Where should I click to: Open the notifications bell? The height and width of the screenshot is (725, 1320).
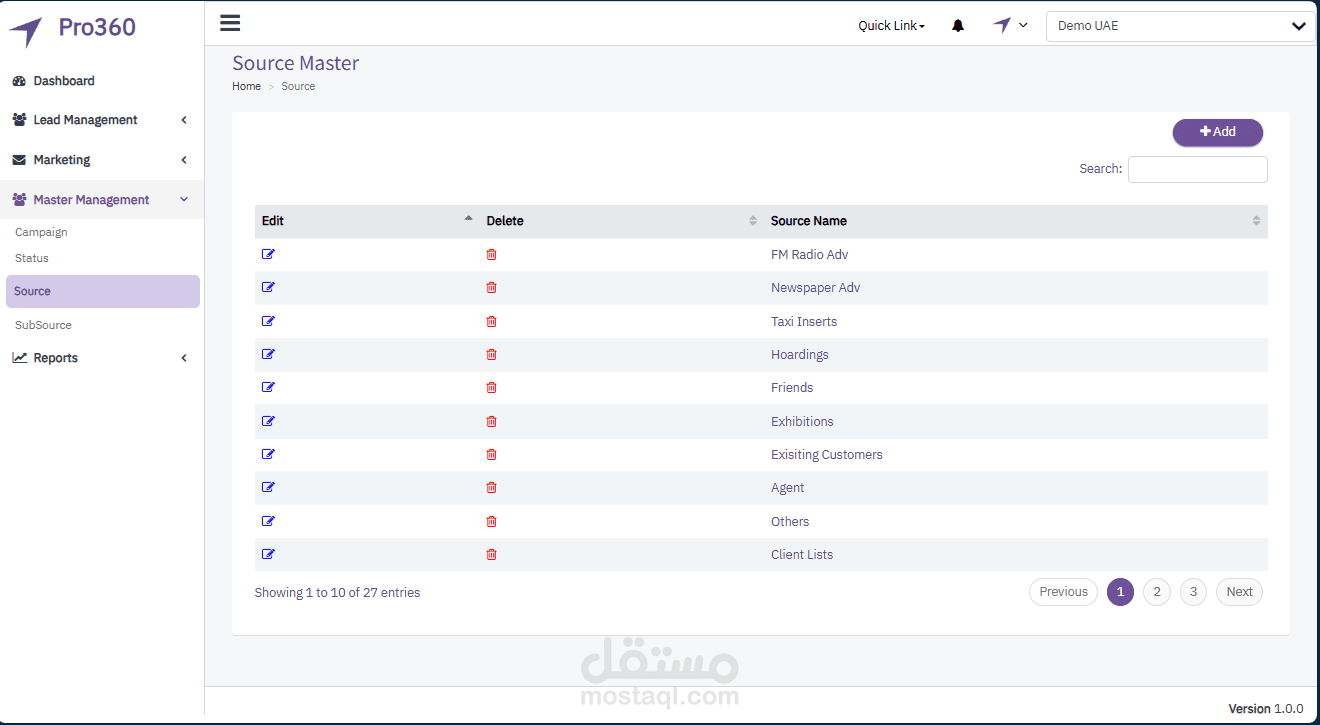pos(958,26)
